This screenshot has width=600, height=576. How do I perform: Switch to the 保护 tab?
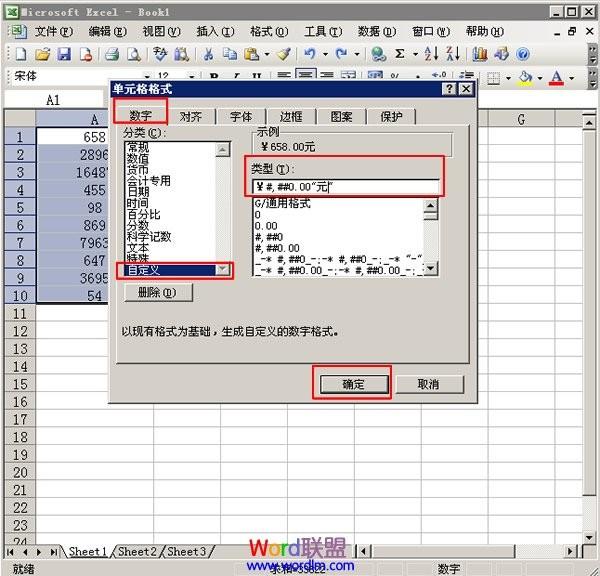click(x=391, y=117)
